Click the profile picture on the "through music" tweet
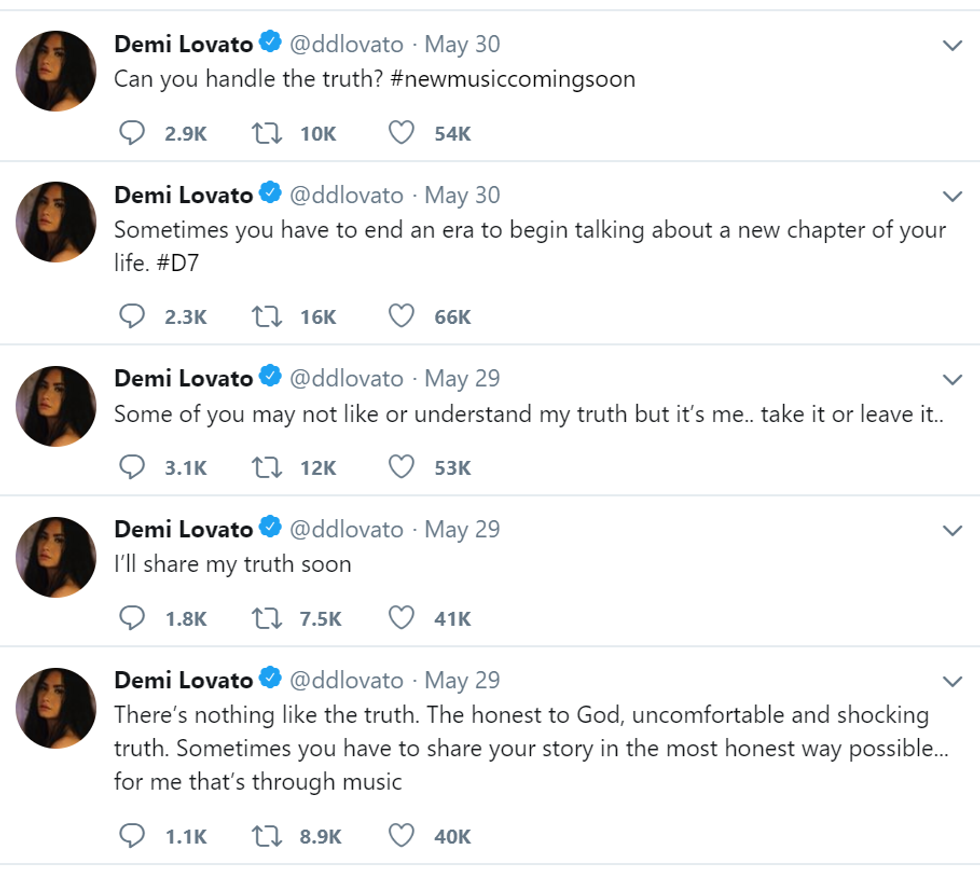The height and width of the screenshot is (872, 980). pyautogui.click(x=56, y=707)
